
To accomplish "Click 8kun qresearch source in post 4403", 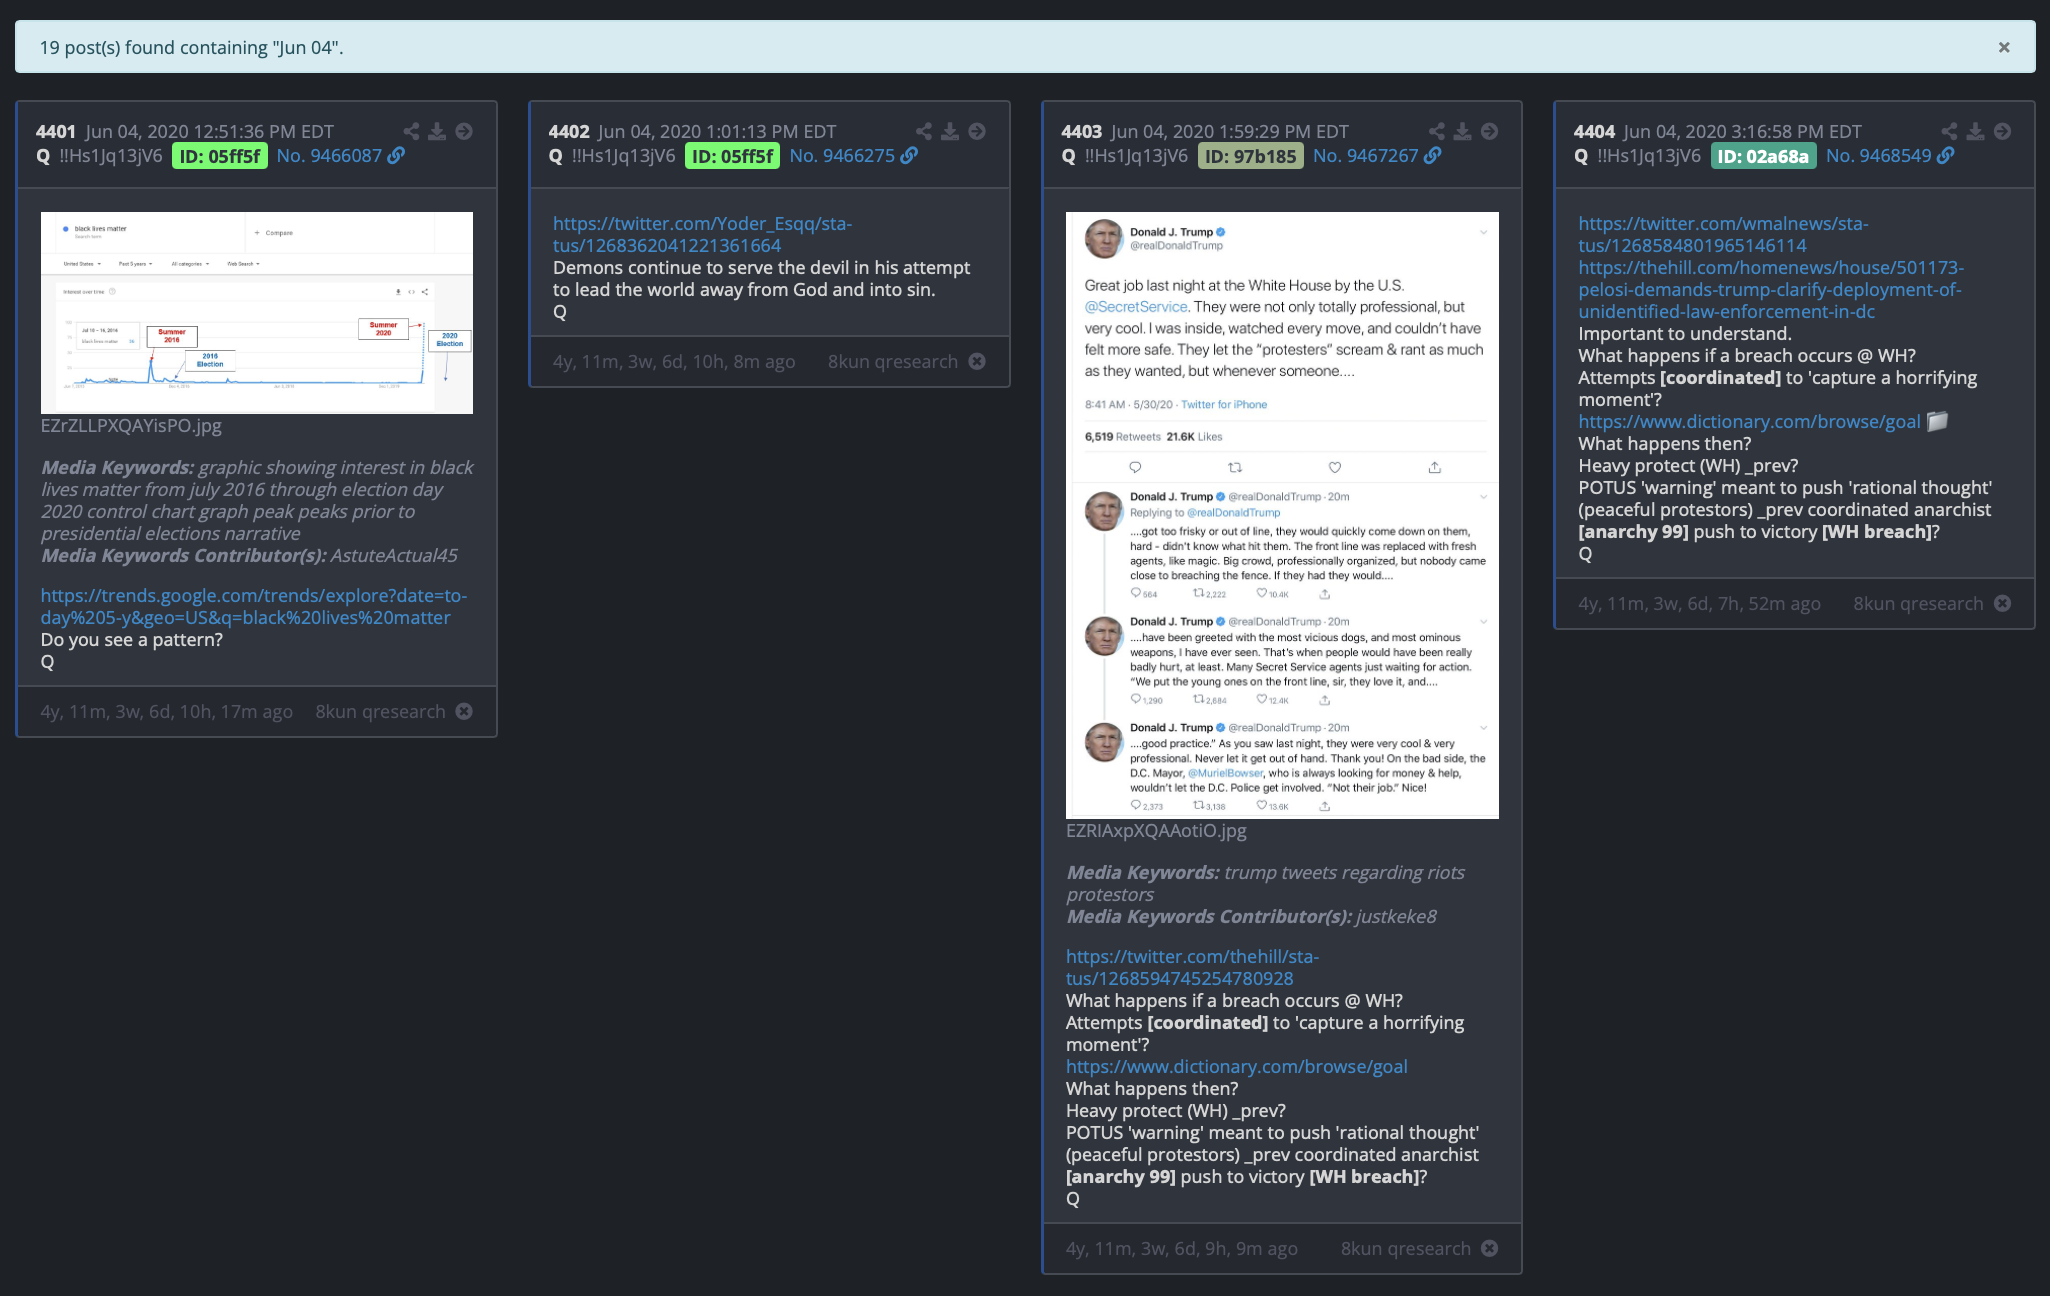I will pyautogui.click(x=1406, y=1248).
